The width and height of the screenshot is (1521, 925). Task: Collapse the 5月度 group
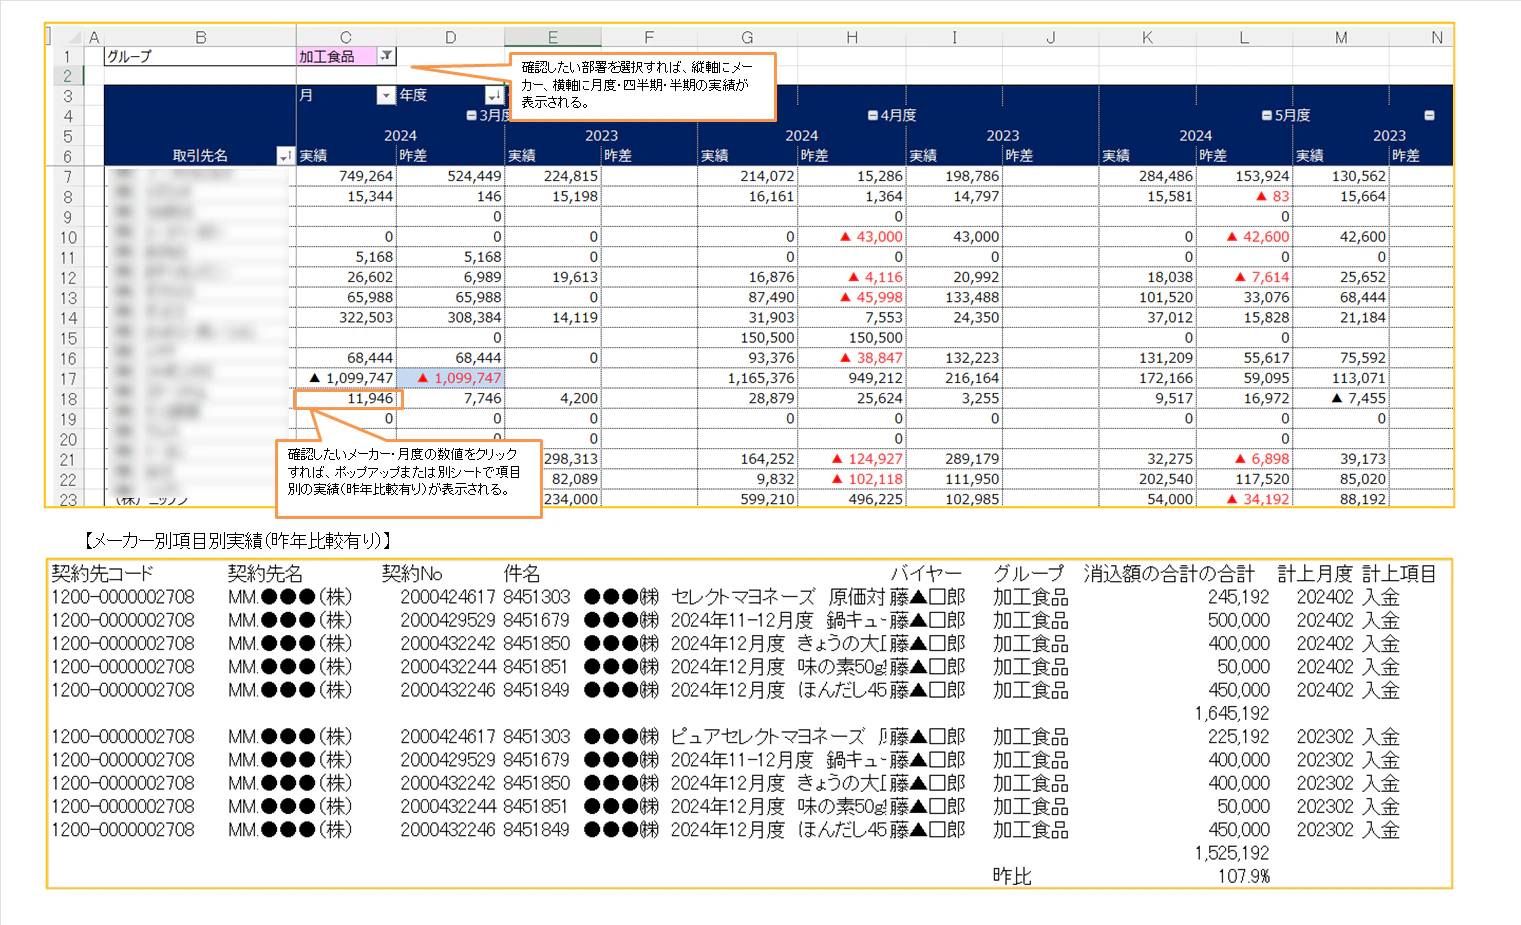point(1267,116)
